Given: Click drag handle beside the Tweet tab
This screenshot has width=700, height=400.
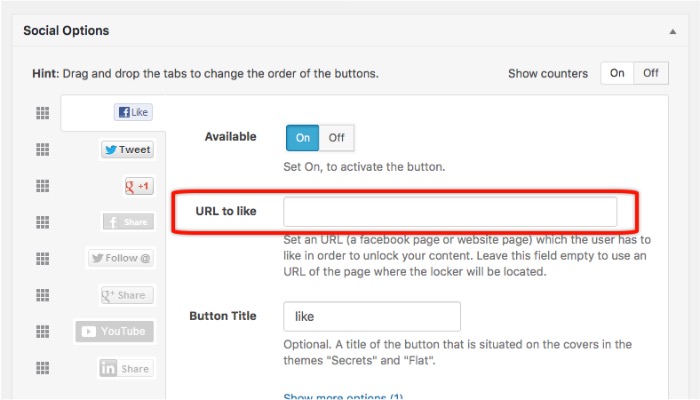Looking at the screenshot, I should (42, 150).
